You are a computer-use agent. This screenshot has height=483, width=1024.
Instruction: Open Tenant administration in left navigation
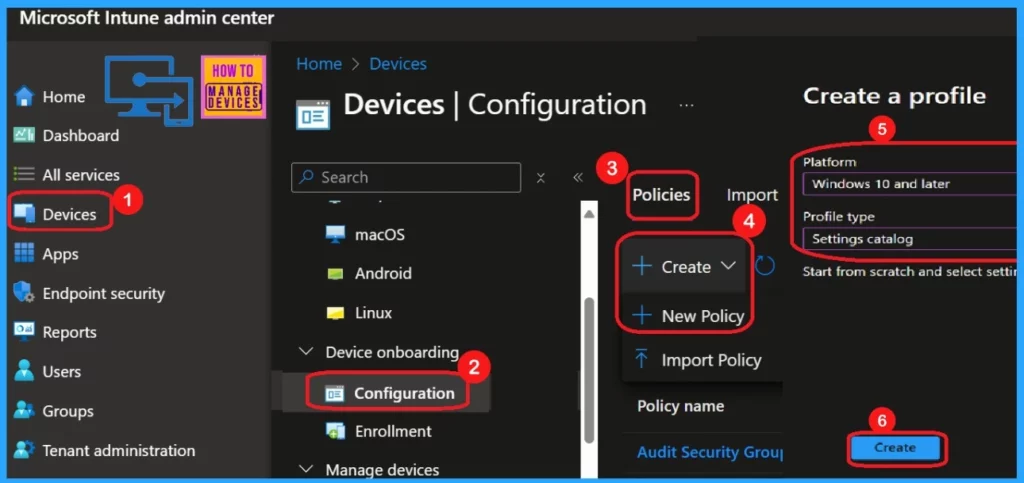(118, 450)
